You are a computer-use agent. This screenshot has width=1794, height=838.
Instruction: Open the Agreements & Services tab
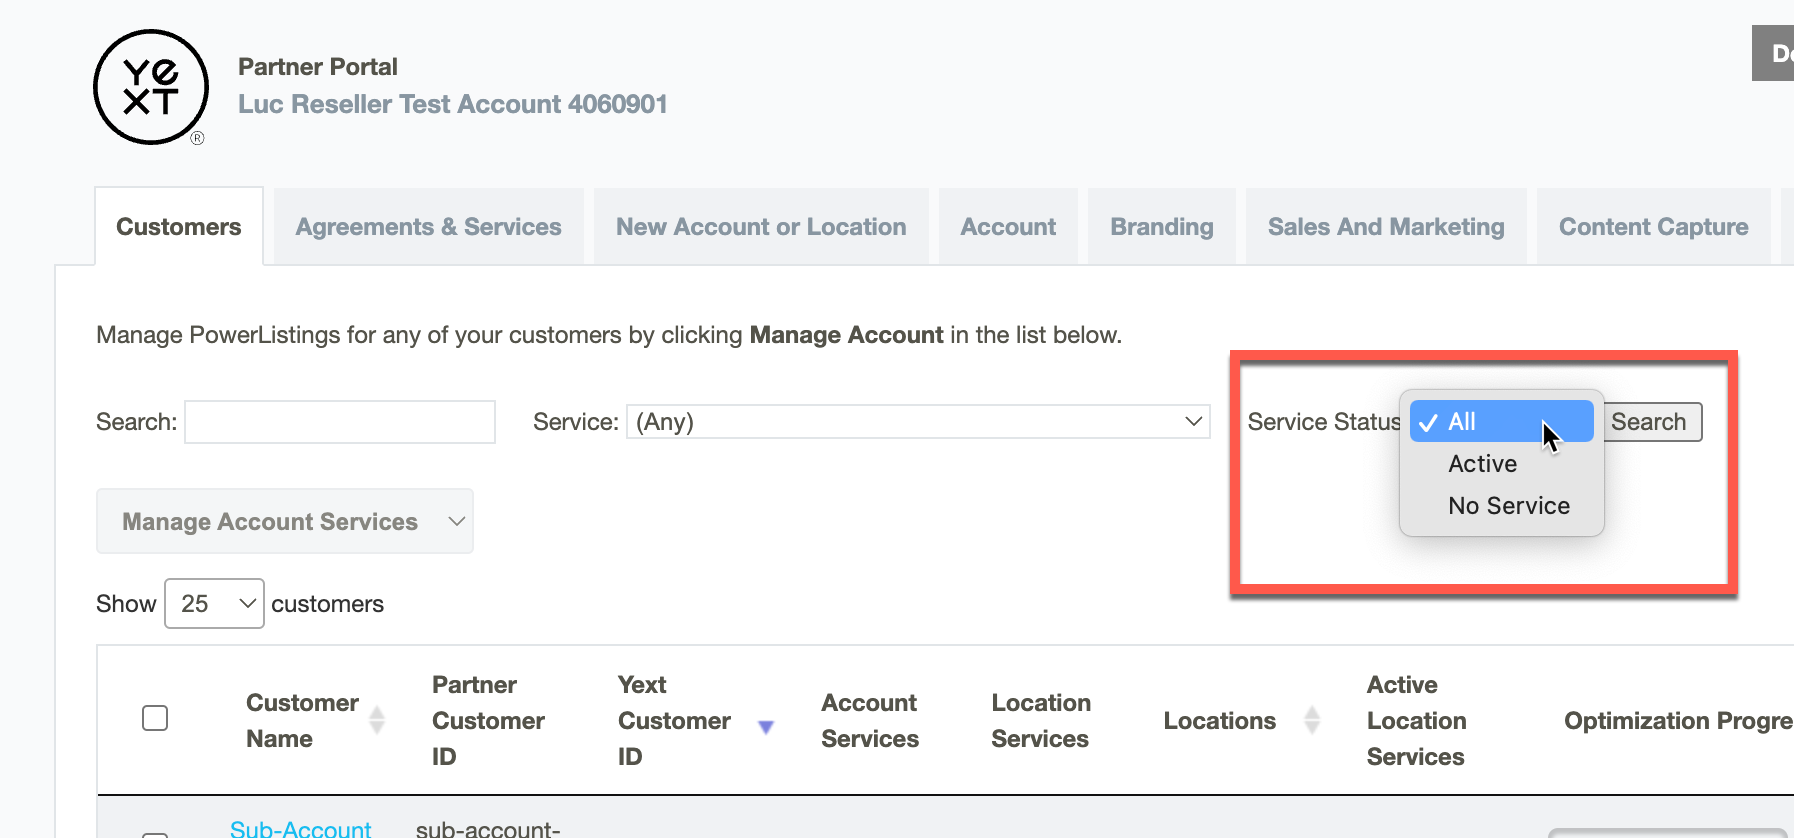click(x=428, y=227)
